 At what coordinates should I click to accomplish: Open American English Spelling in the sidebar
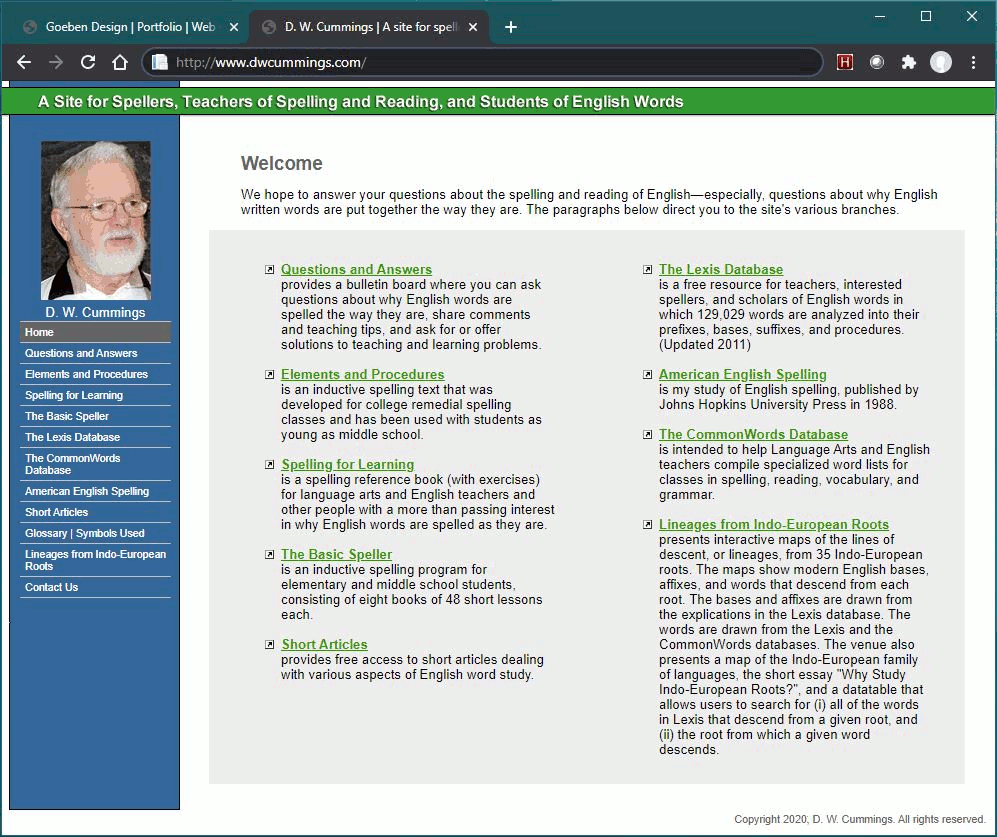95,491
